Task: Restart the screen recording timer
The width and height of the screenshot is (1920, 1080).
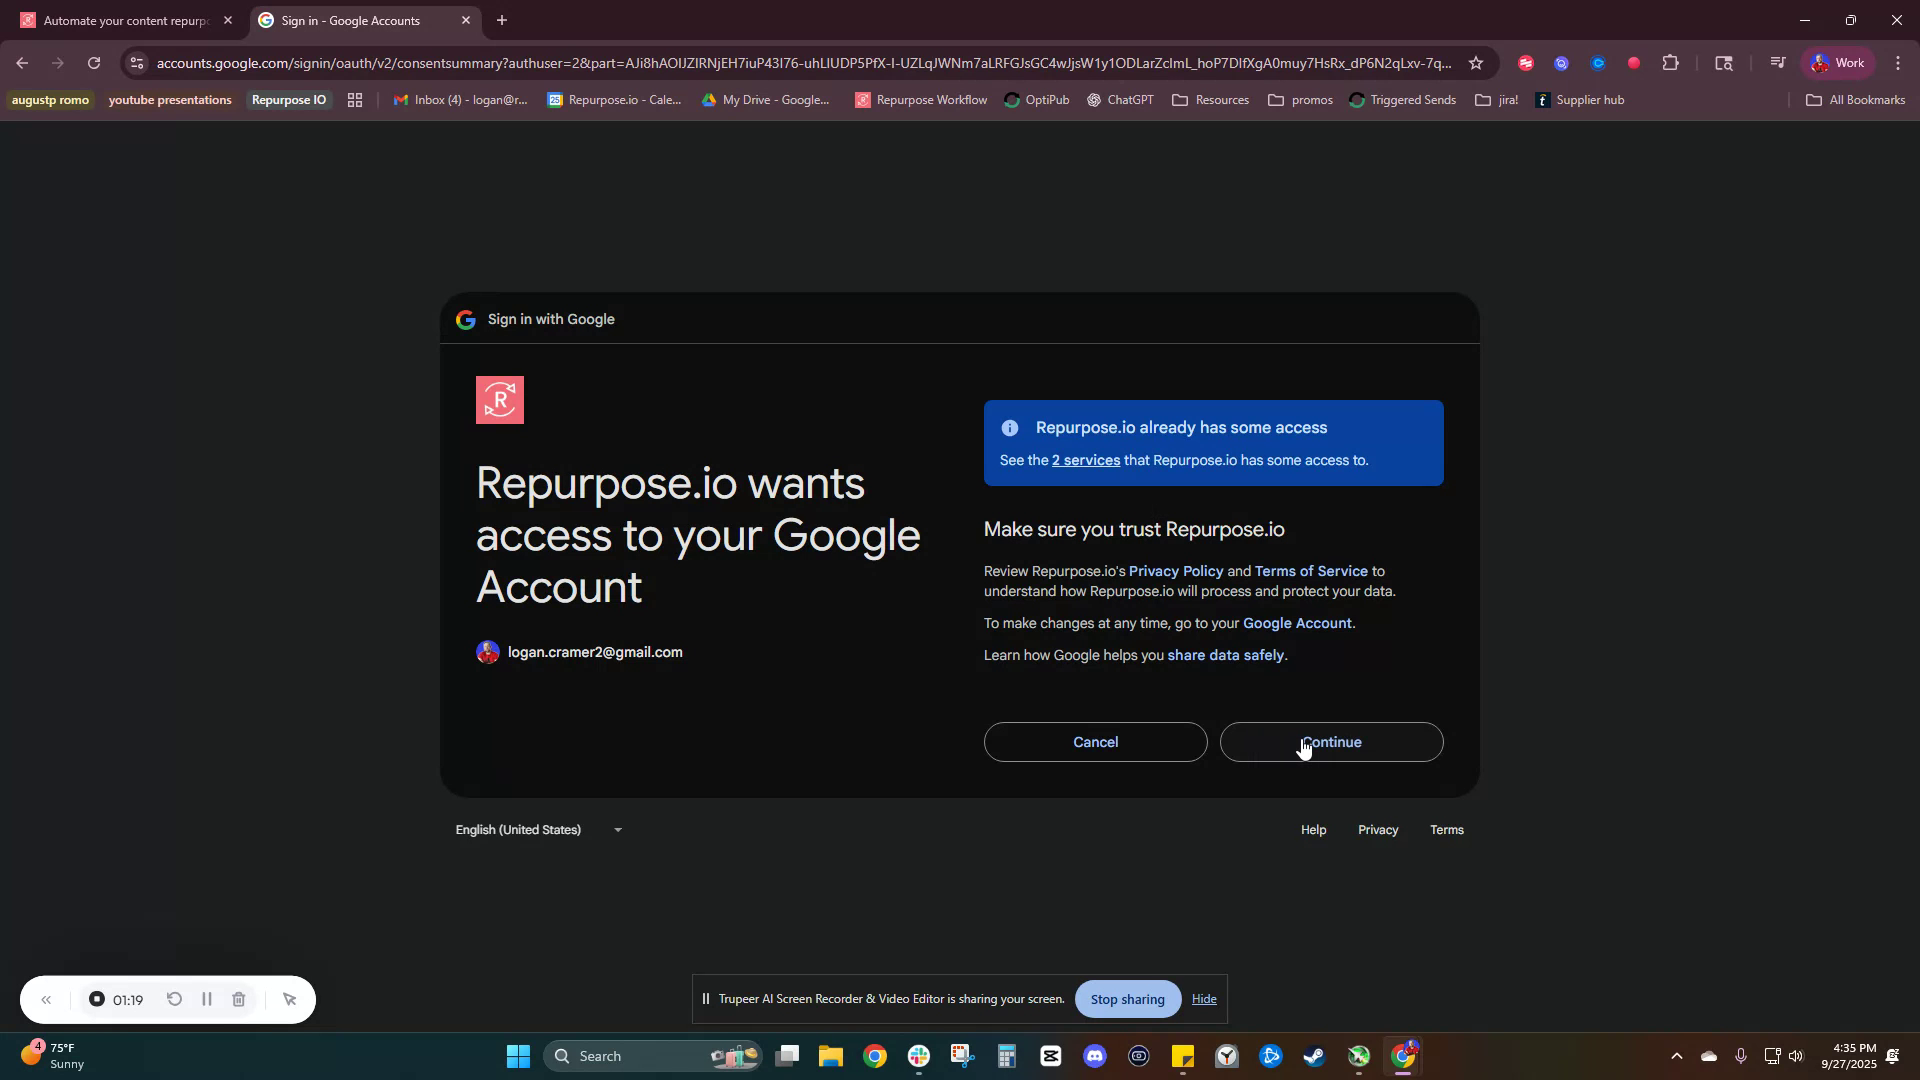Action: (x=173, y=999)
